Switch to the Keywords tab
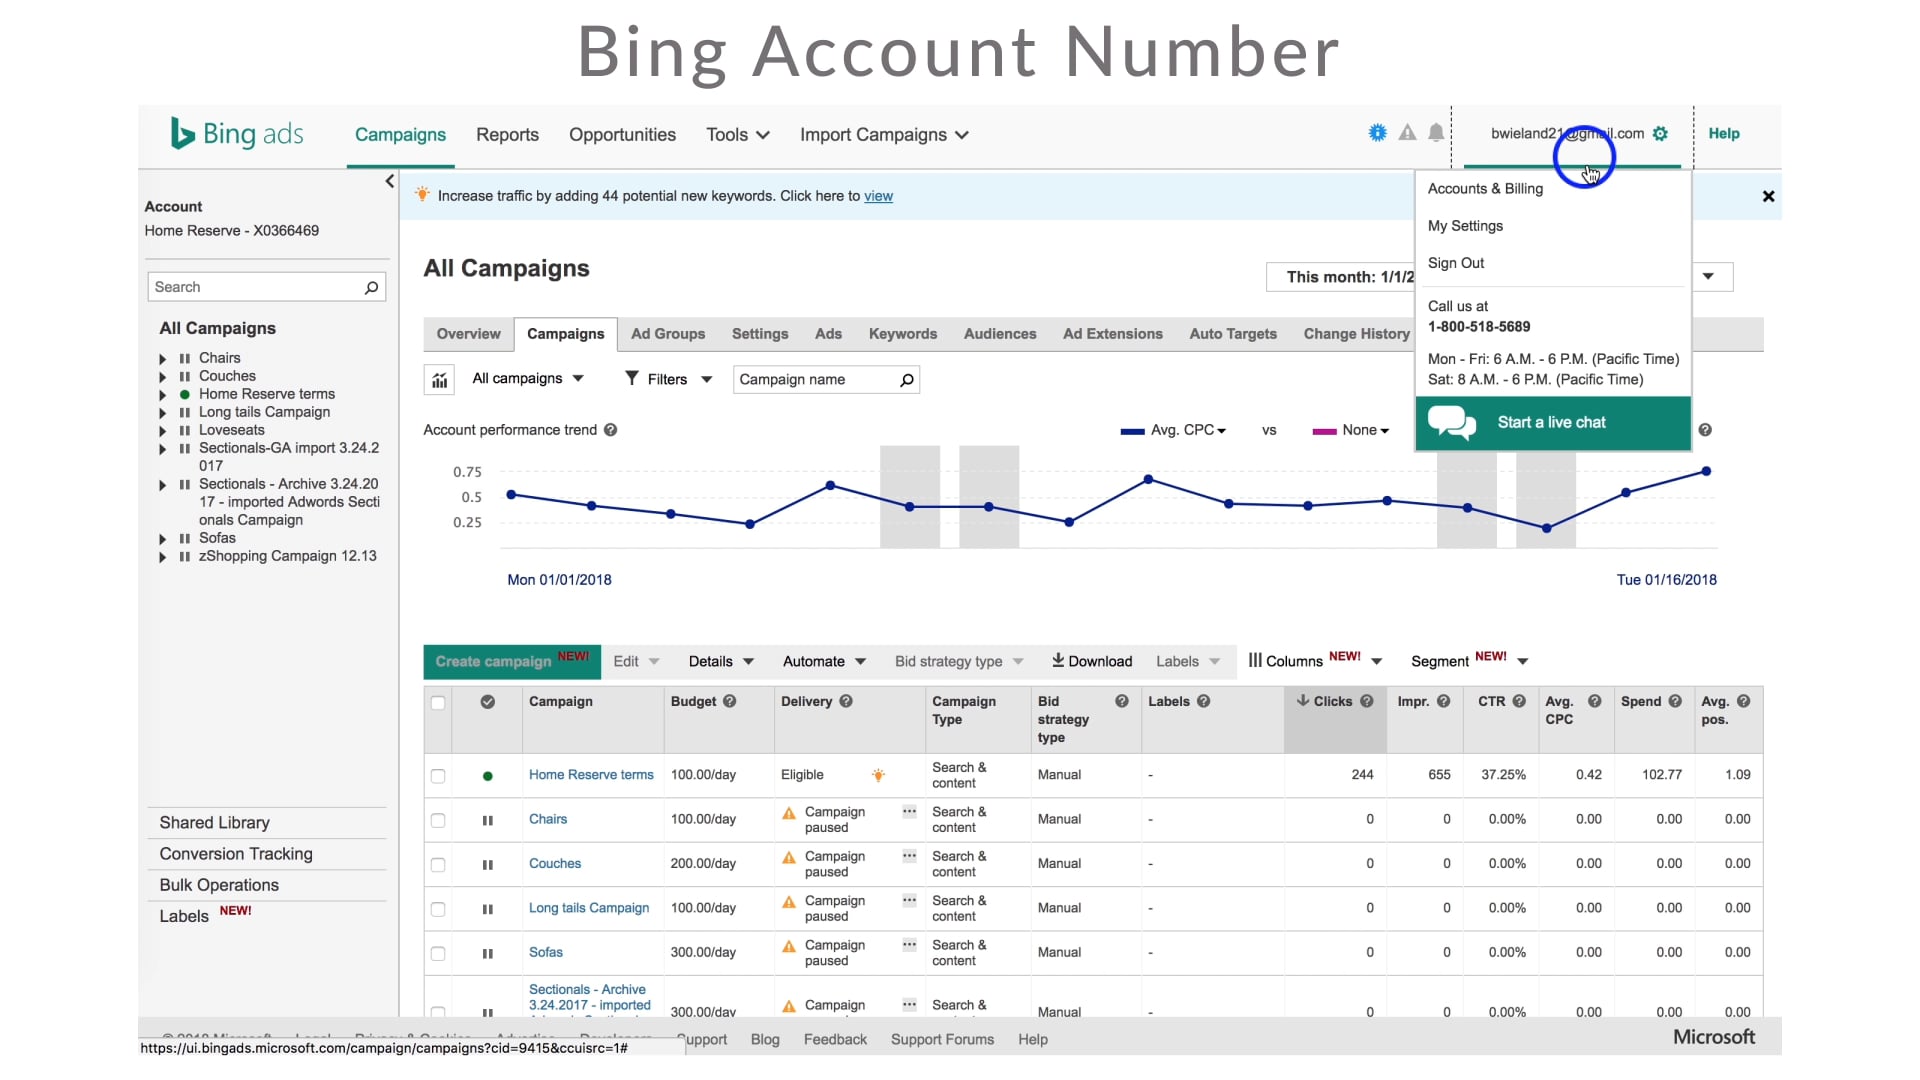 pos(902,334)
